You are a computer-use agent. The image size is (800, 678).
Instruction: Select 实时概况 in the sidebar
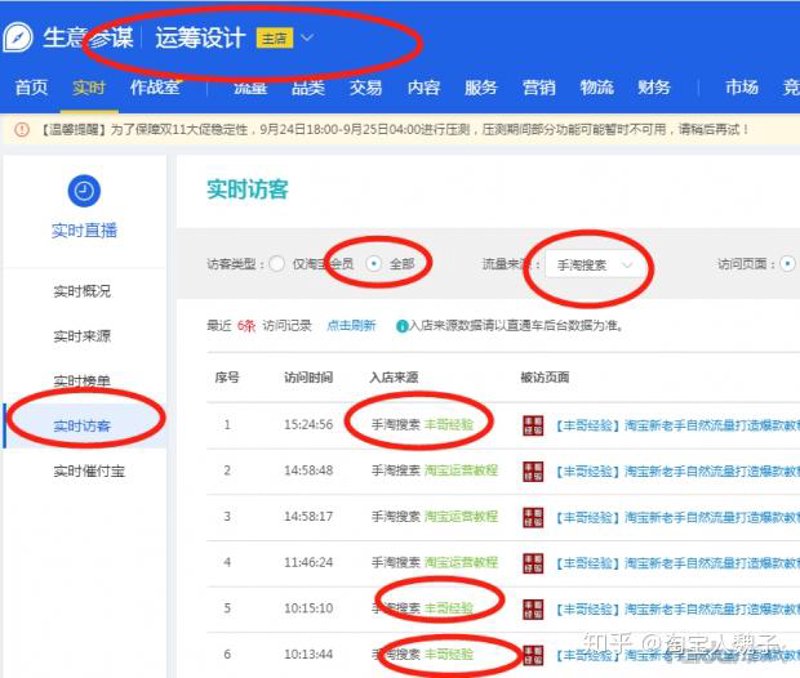tap(82, 291)
